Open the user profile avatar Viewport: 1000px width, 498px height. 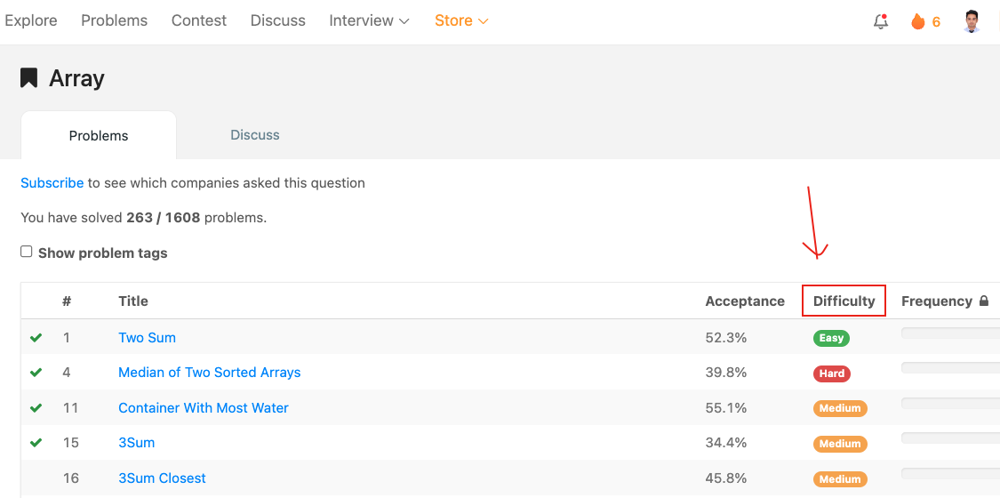972,21
